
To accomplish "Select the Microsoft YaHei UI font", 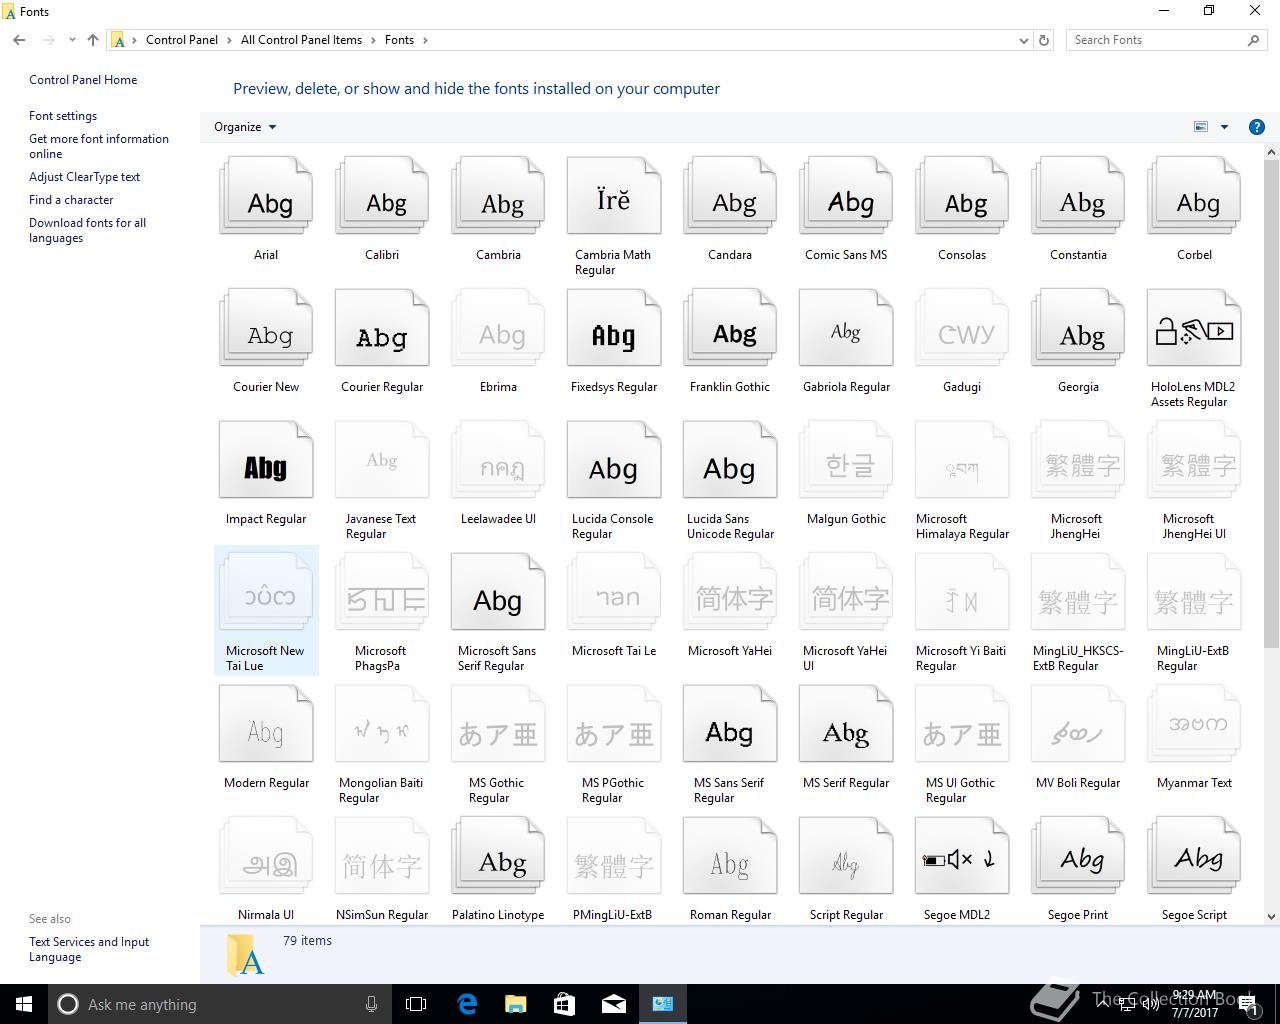I will tap(846, 611).
